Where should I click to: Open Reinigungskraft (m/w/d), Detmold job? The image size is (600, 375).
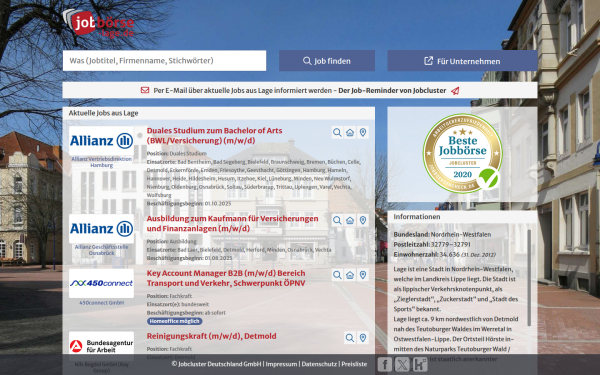(212, 336)
